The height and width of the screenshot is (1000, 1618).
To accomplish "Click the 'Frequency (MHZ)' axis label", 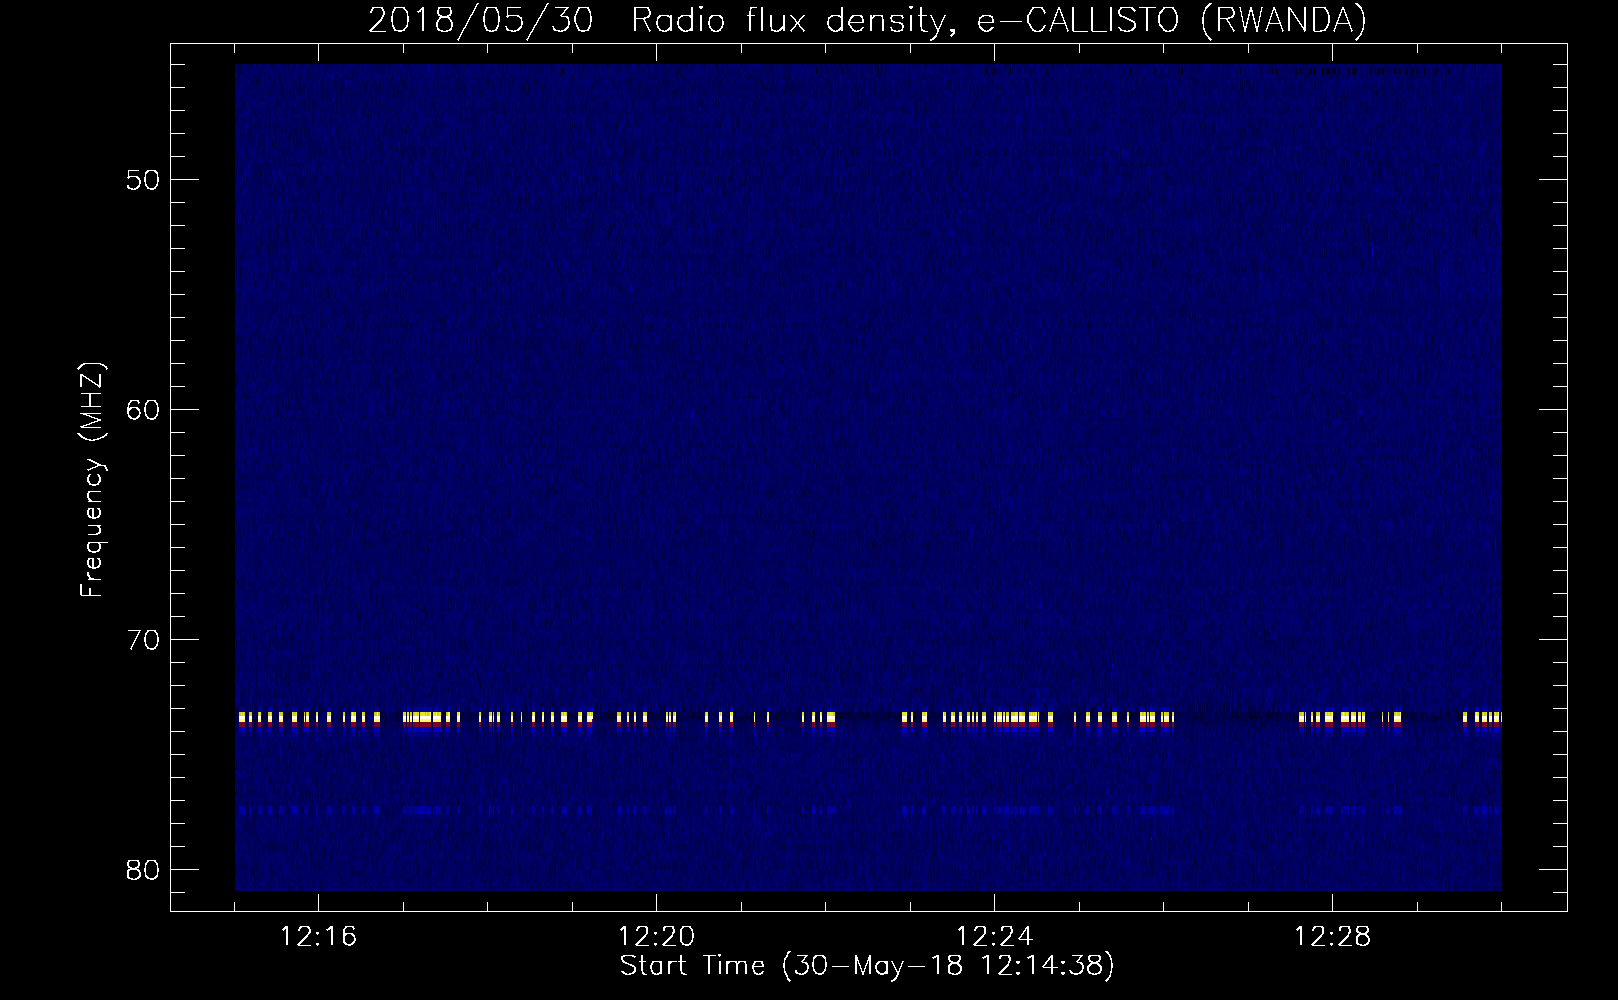I will click(92, 481).
